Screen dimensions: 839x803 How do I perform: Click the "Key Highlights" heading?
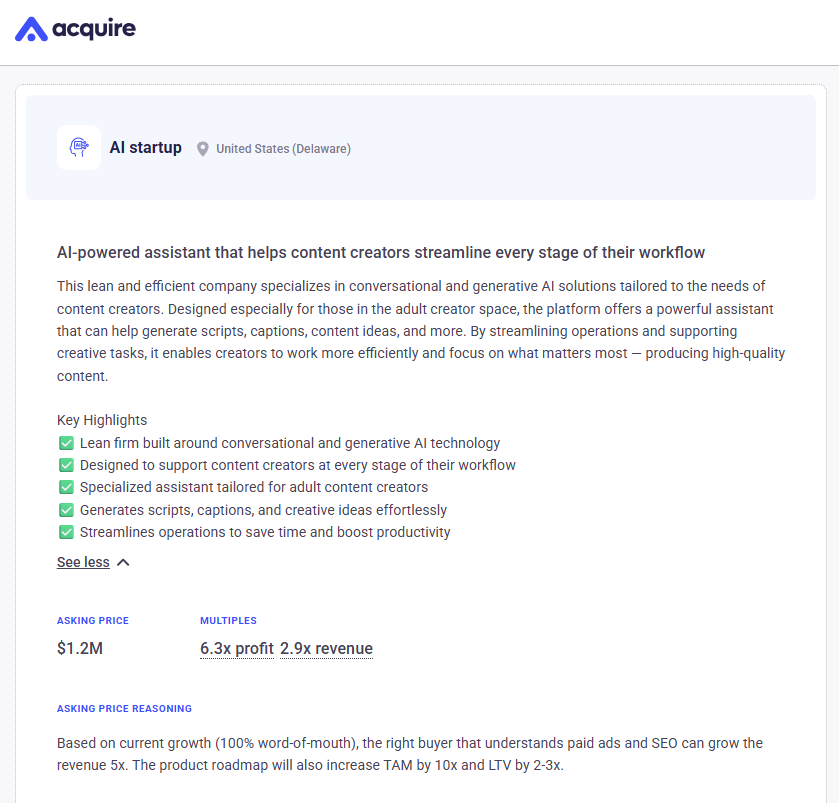(x=102, y=420)
